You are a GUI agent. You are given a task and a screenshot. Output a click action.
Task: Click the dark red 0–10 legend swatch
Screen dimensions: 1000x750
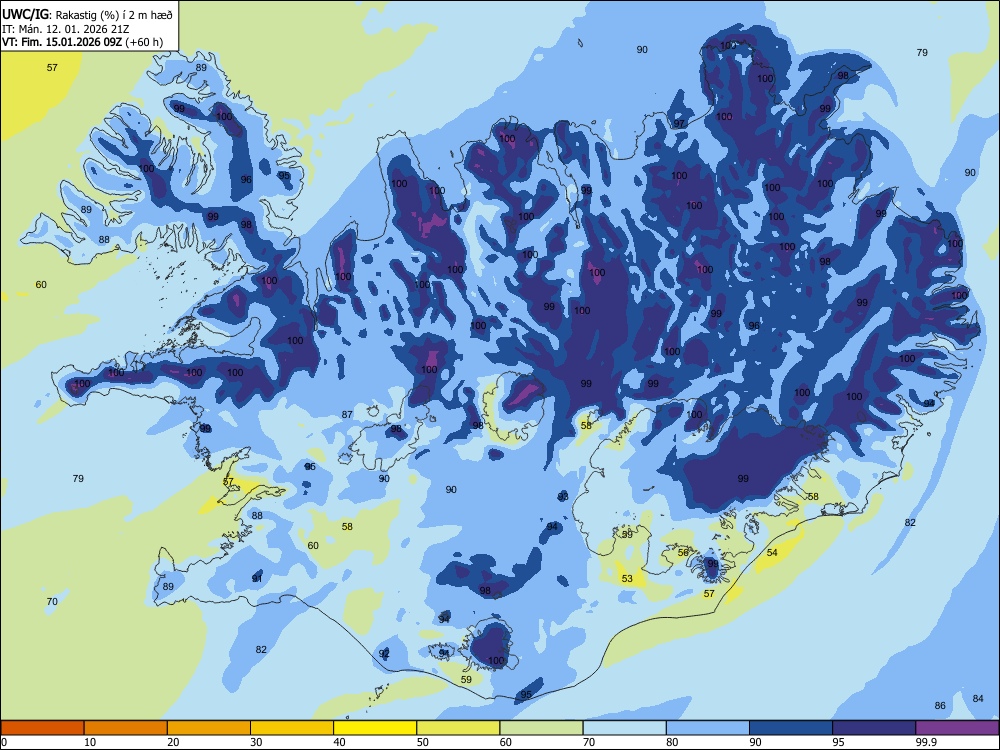[42, 728]
